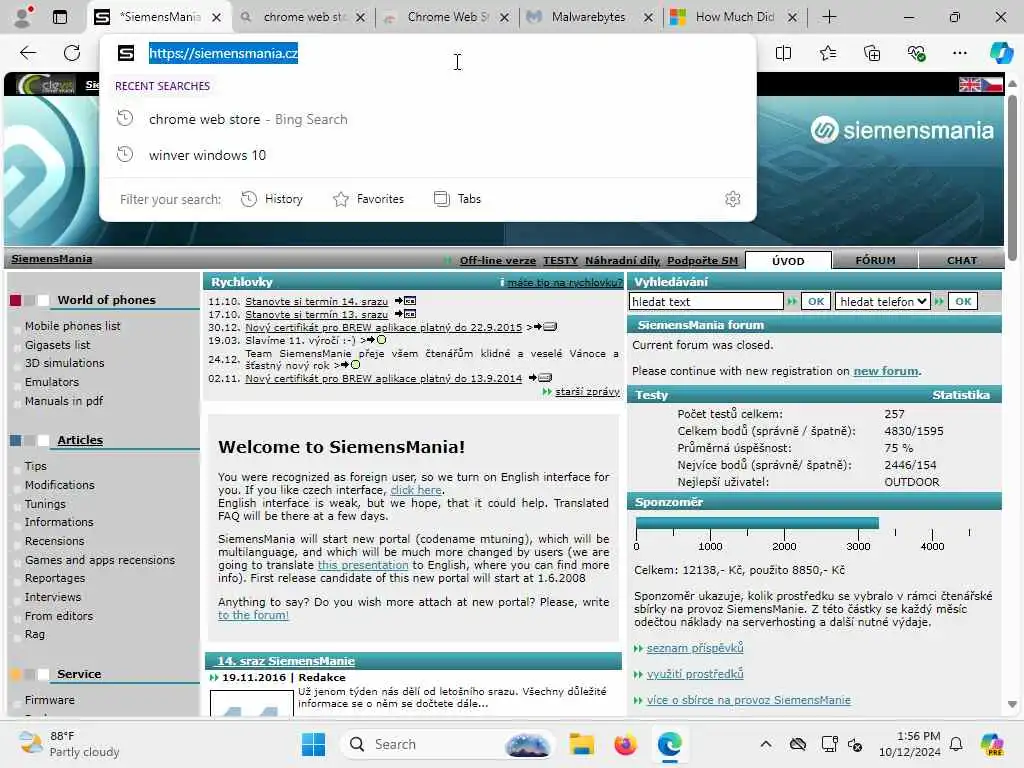Open Edge Settings and more menu
This screenshot has height=768, width=1024.
tap(959, 53)
